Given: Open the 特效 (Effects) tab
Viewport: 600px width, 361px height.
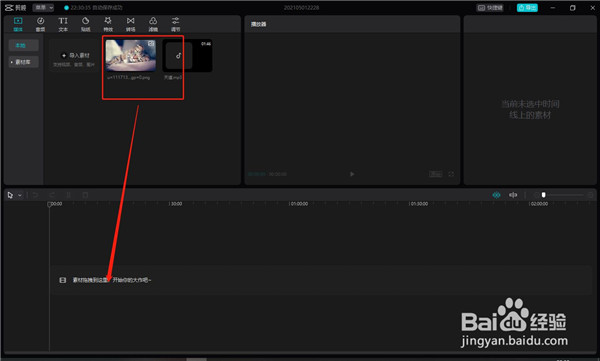Looking at the screenshot, I should [x=108, y=24].
